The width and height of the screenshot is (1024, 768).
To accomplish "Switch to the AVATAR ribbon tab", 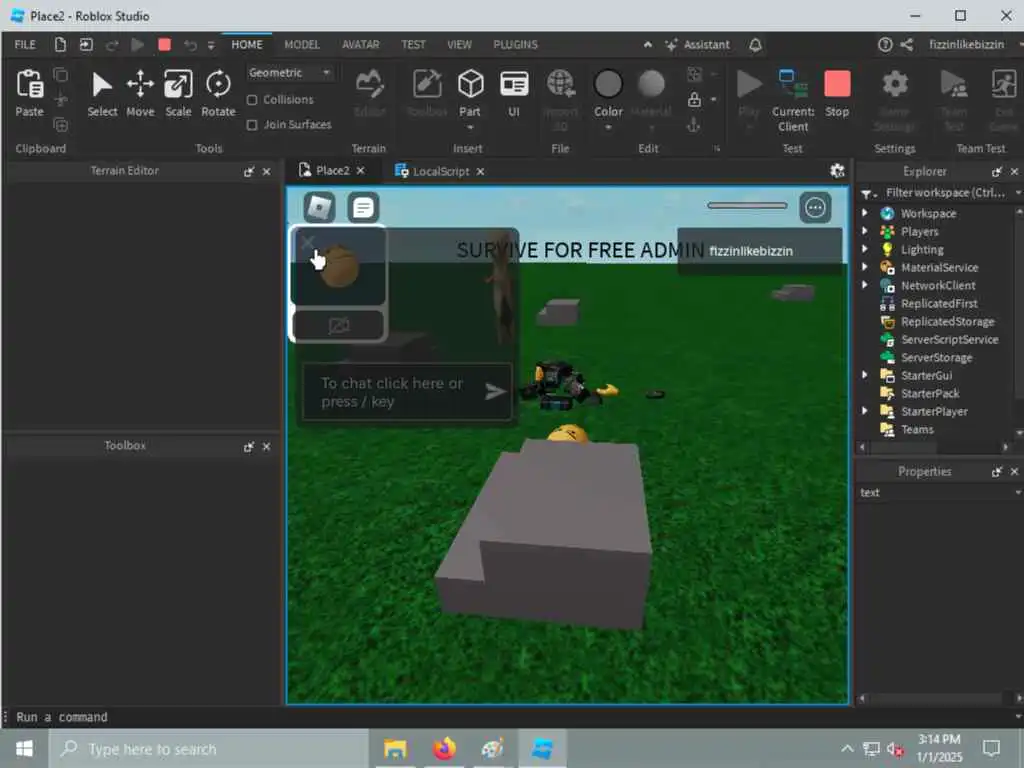I will point(360,44).
